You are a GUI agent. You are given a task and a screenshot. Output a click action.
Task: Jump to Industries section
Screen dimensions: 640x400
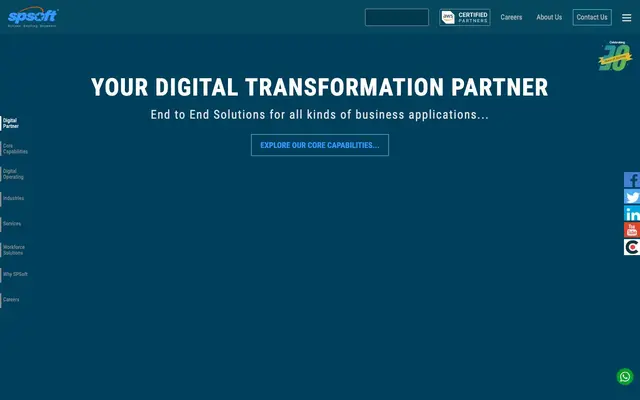(x=13, y=198)
